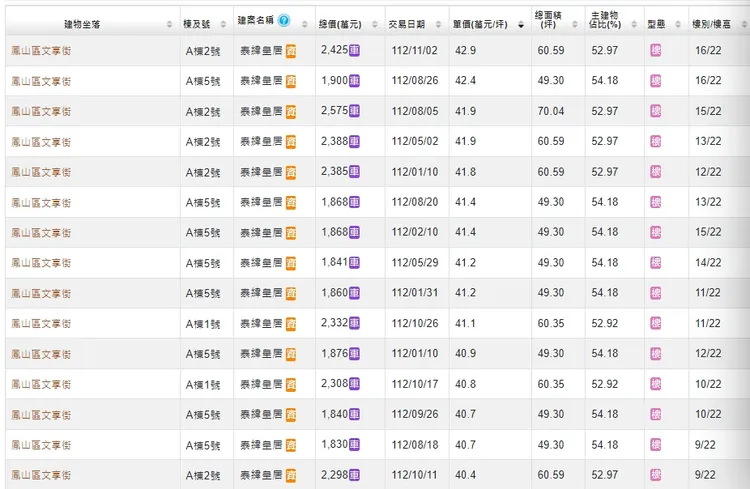Open the orange 資 icon in 112/11/02 row
The height and width of the screenshot is (489, 750).
(291, 51)
